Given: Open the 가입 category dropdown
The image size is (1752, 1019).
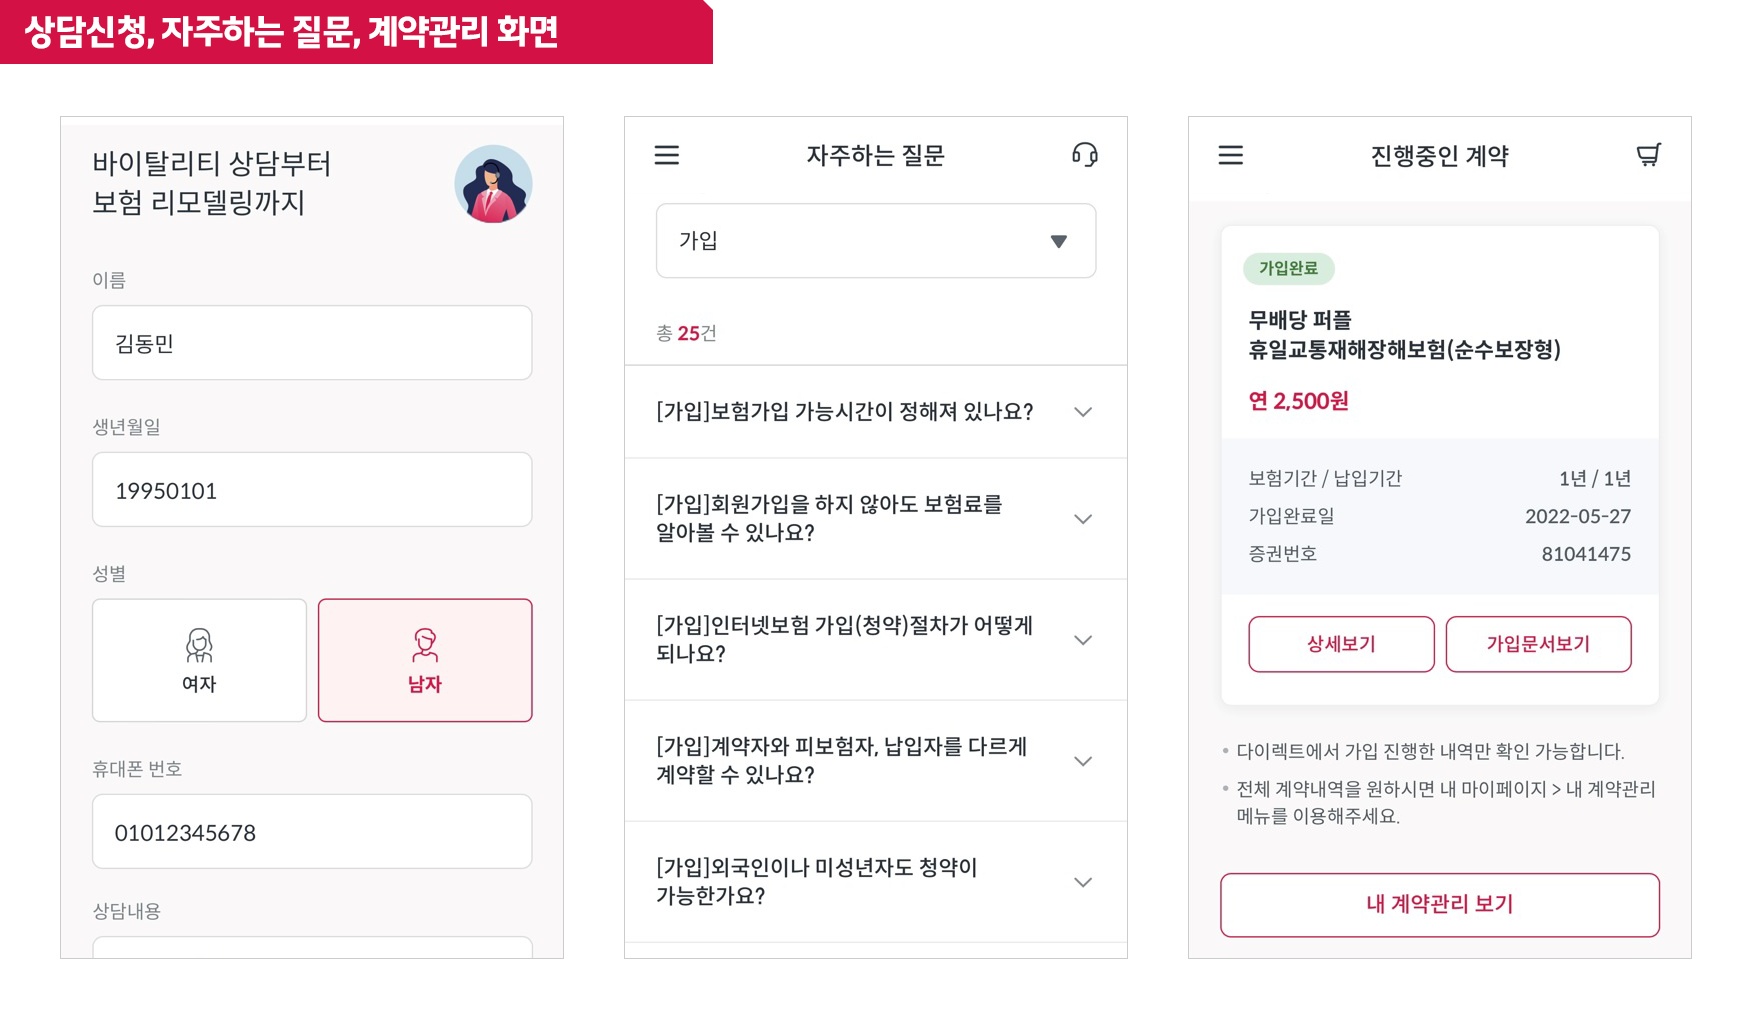Looking at the screenshot, I should click(x=876, y=241).
